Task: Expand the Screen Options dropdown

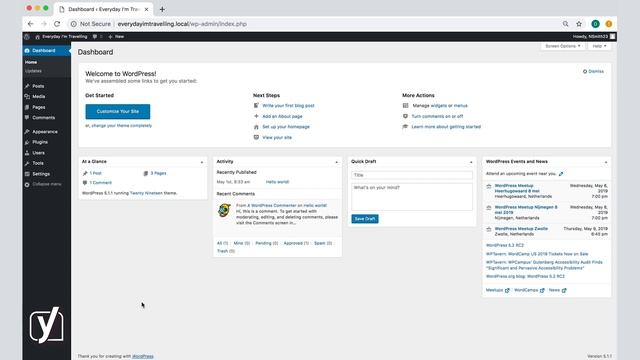Action: (x=562, y=46)
